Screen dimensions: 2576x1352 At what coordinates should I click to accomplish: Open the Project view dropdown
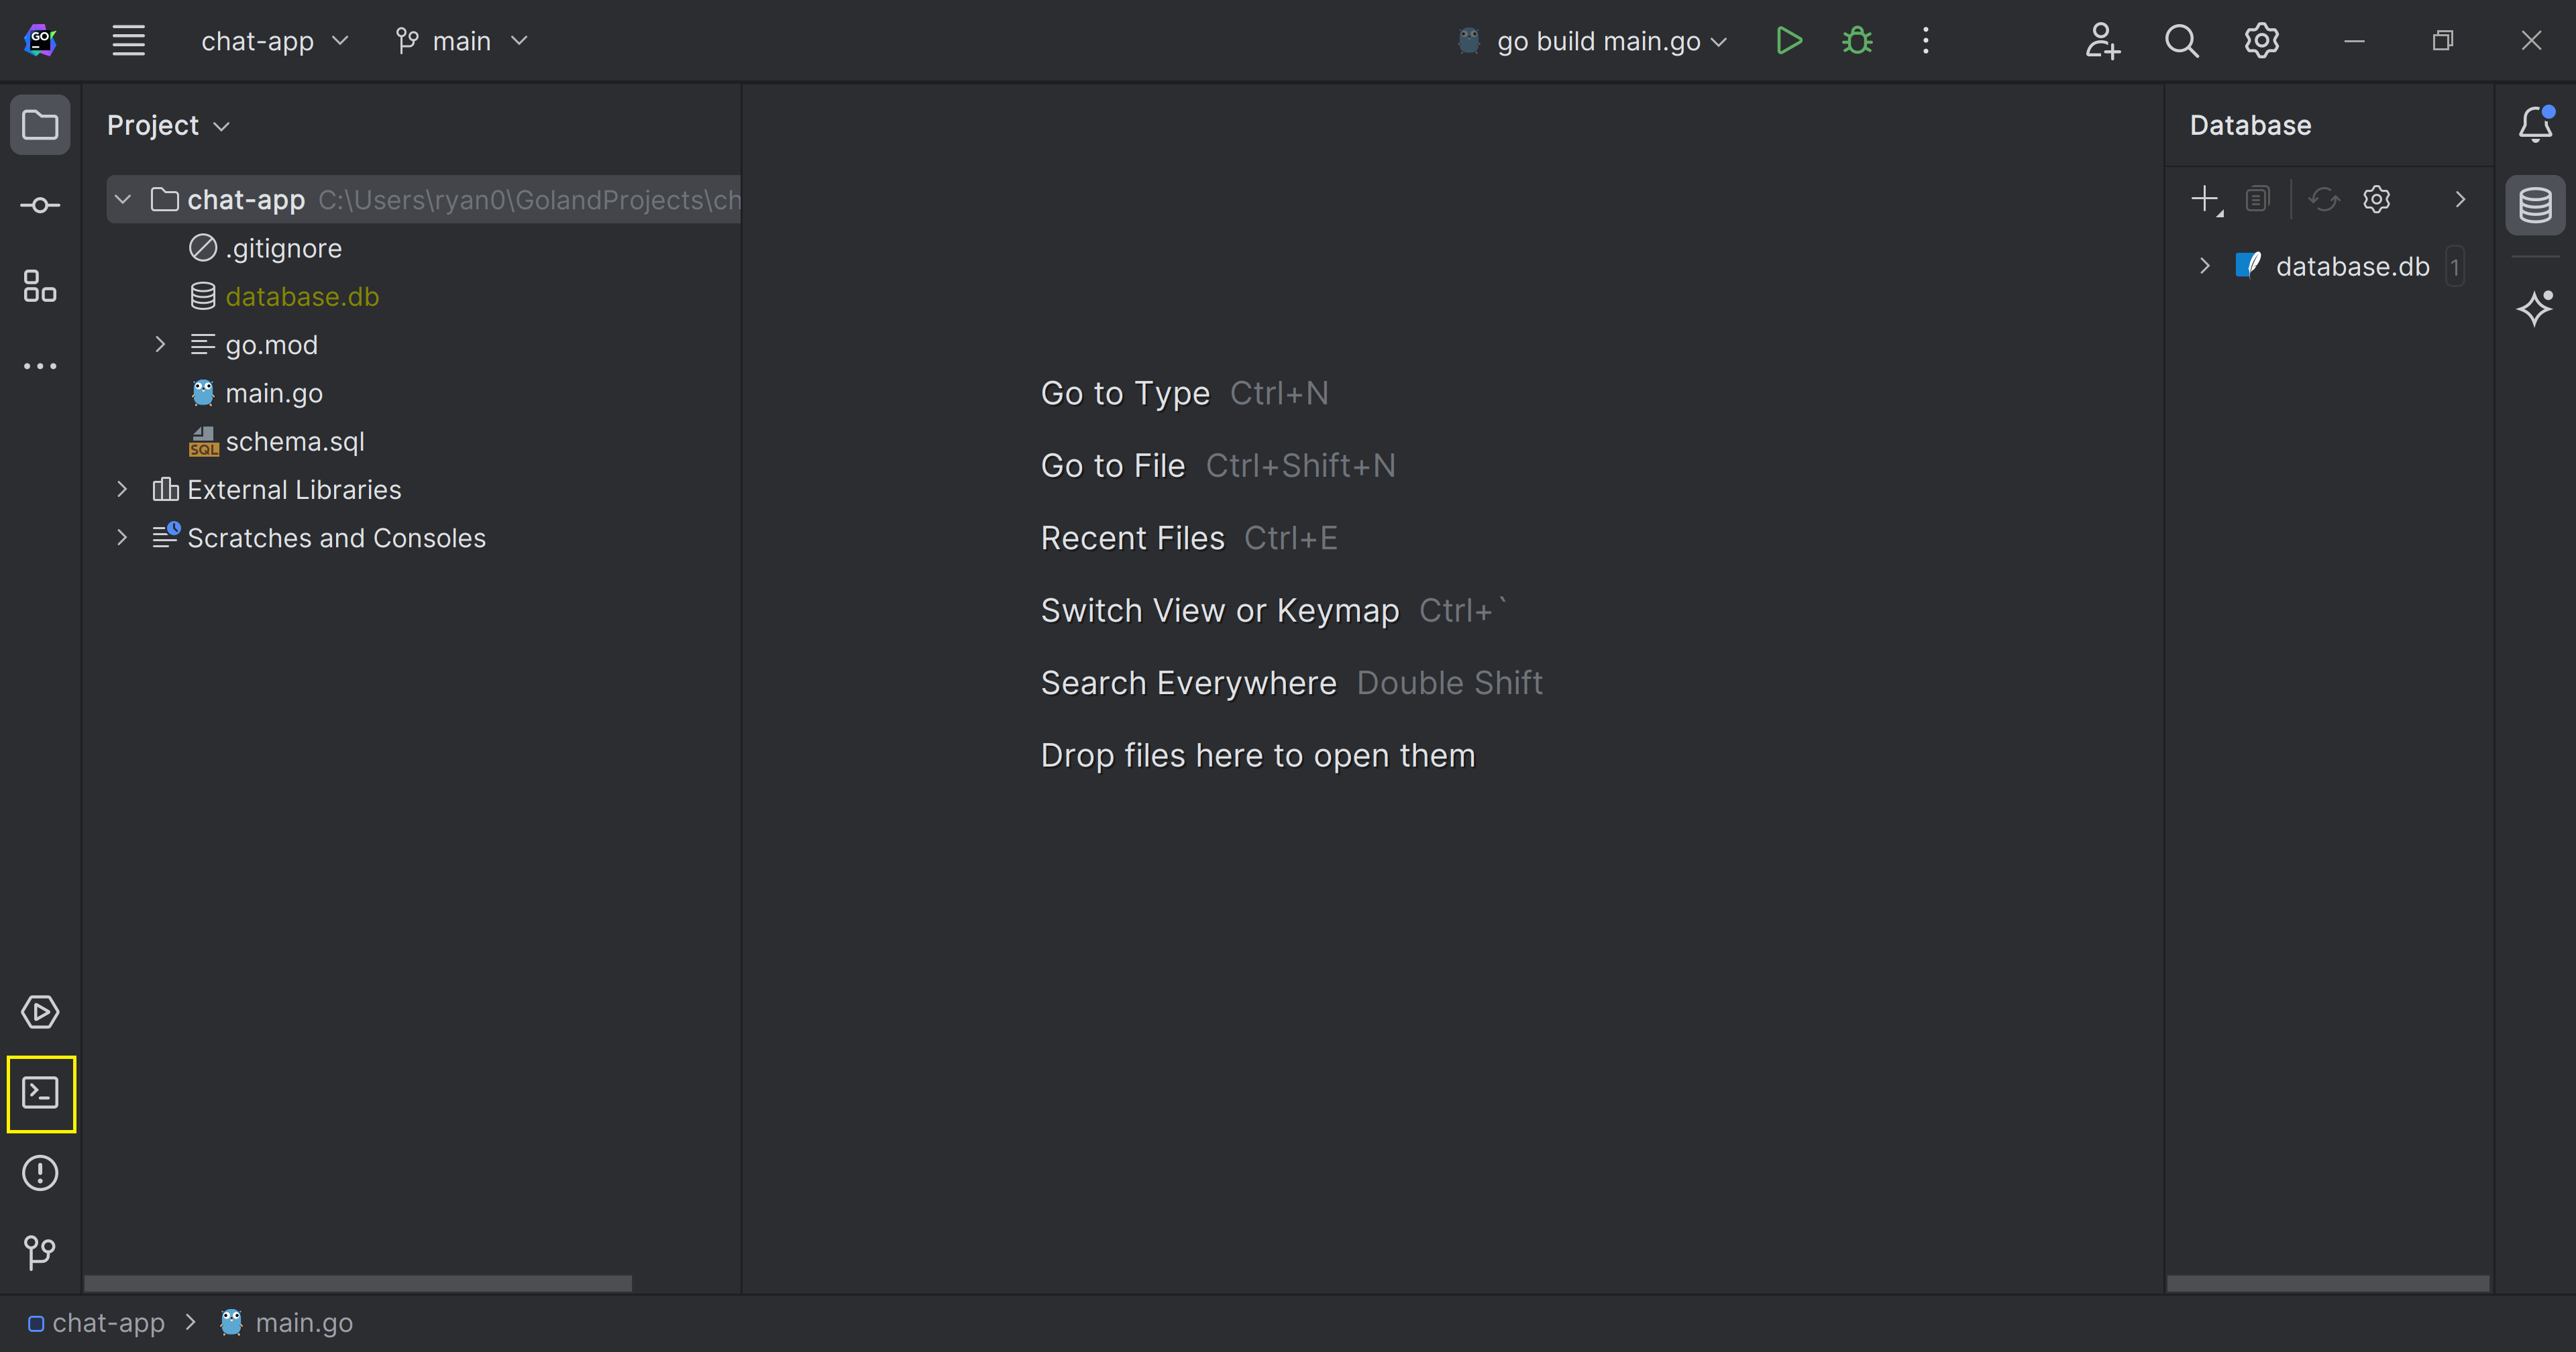click(168, 126)
